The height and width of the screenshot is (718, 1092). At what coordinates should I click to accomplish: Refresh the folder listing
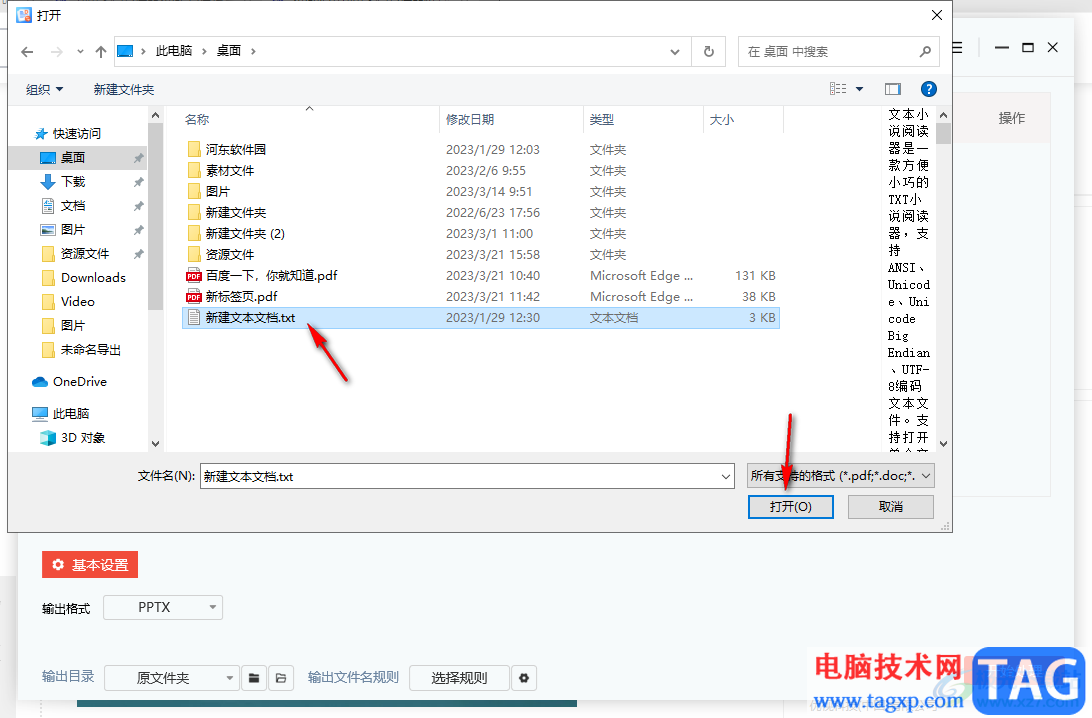(x=708, y=52)
